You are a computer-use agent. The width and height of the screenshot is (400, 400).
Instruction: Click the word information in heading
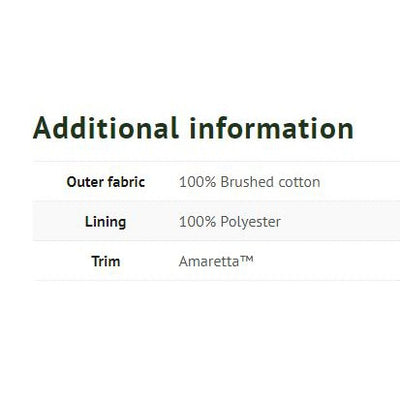(x=272, y=128)
